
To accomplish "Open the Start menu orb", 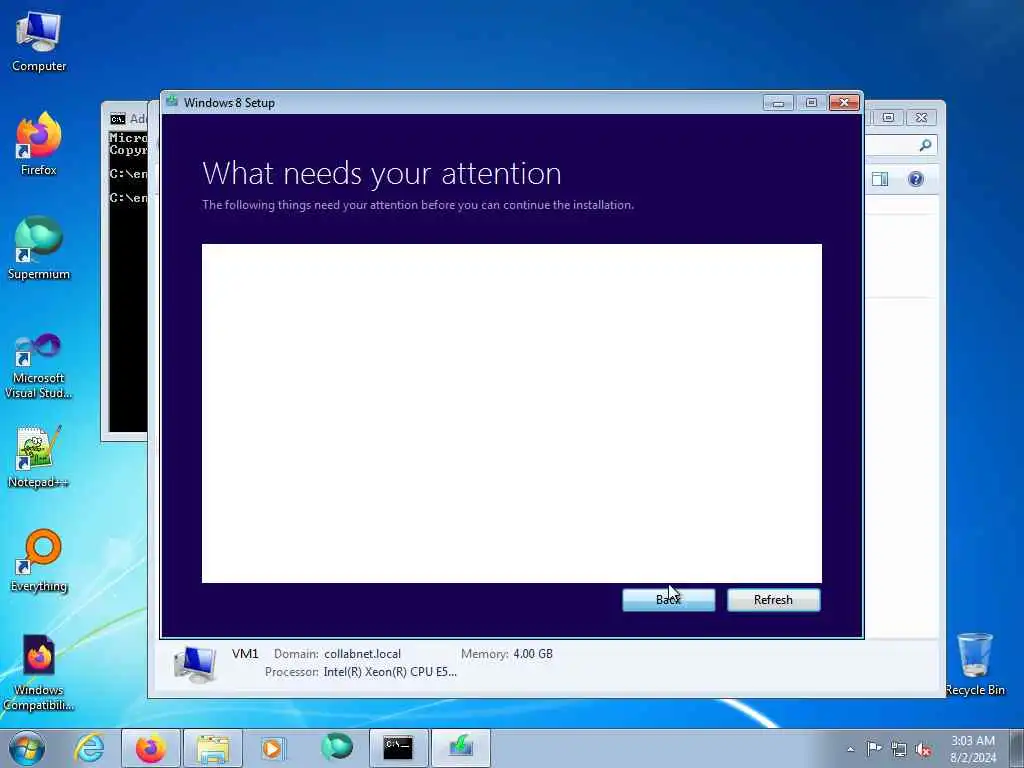I will point(27,748).
